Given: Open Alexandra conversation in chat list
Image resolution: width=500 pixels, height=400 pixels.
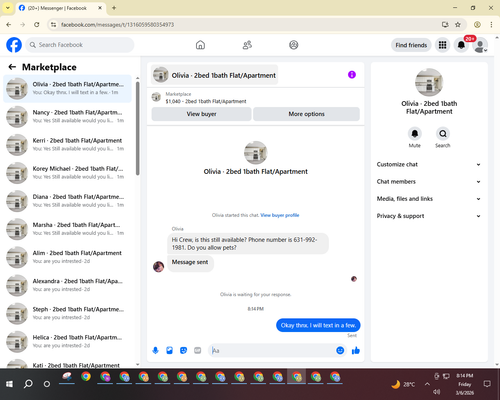Looking at the screenshot, I should (67, 285).
